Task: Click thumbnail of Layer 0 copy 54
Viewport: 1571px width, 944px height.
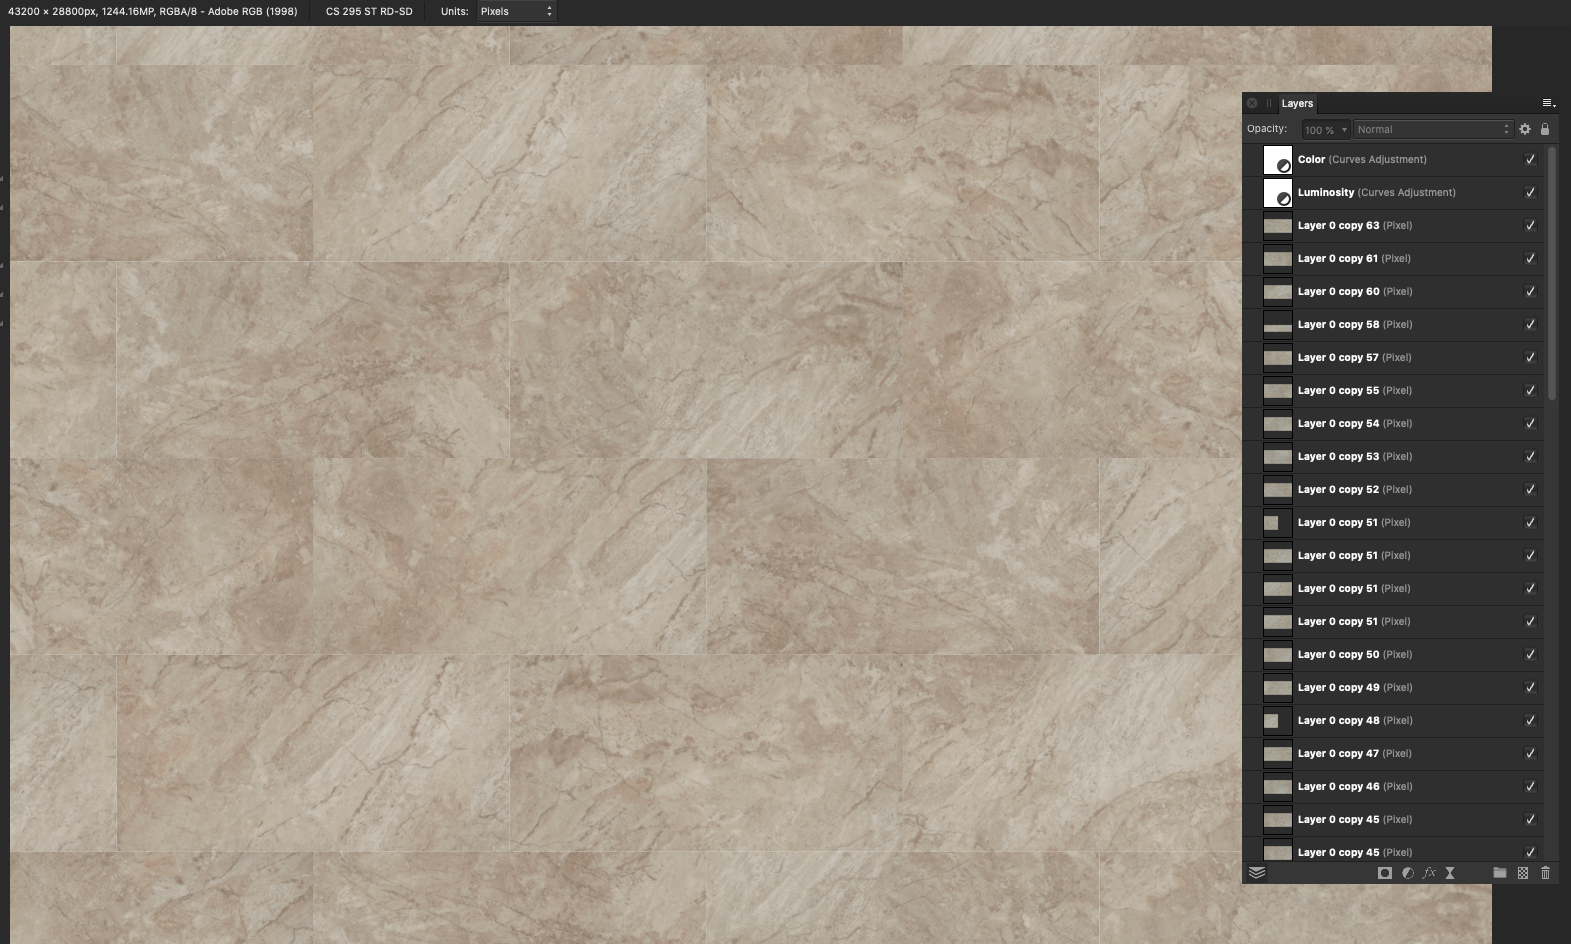Action: pos(1278,424)
